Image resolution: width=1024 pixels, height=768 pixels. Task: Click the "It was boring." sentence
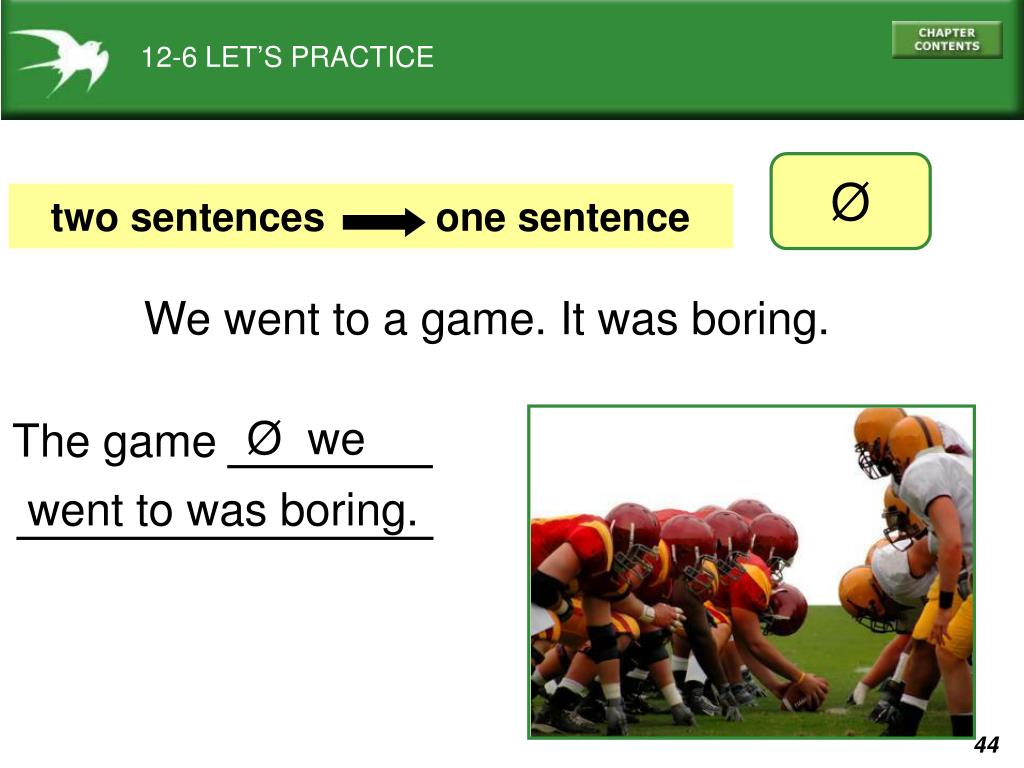click(695, 319)
